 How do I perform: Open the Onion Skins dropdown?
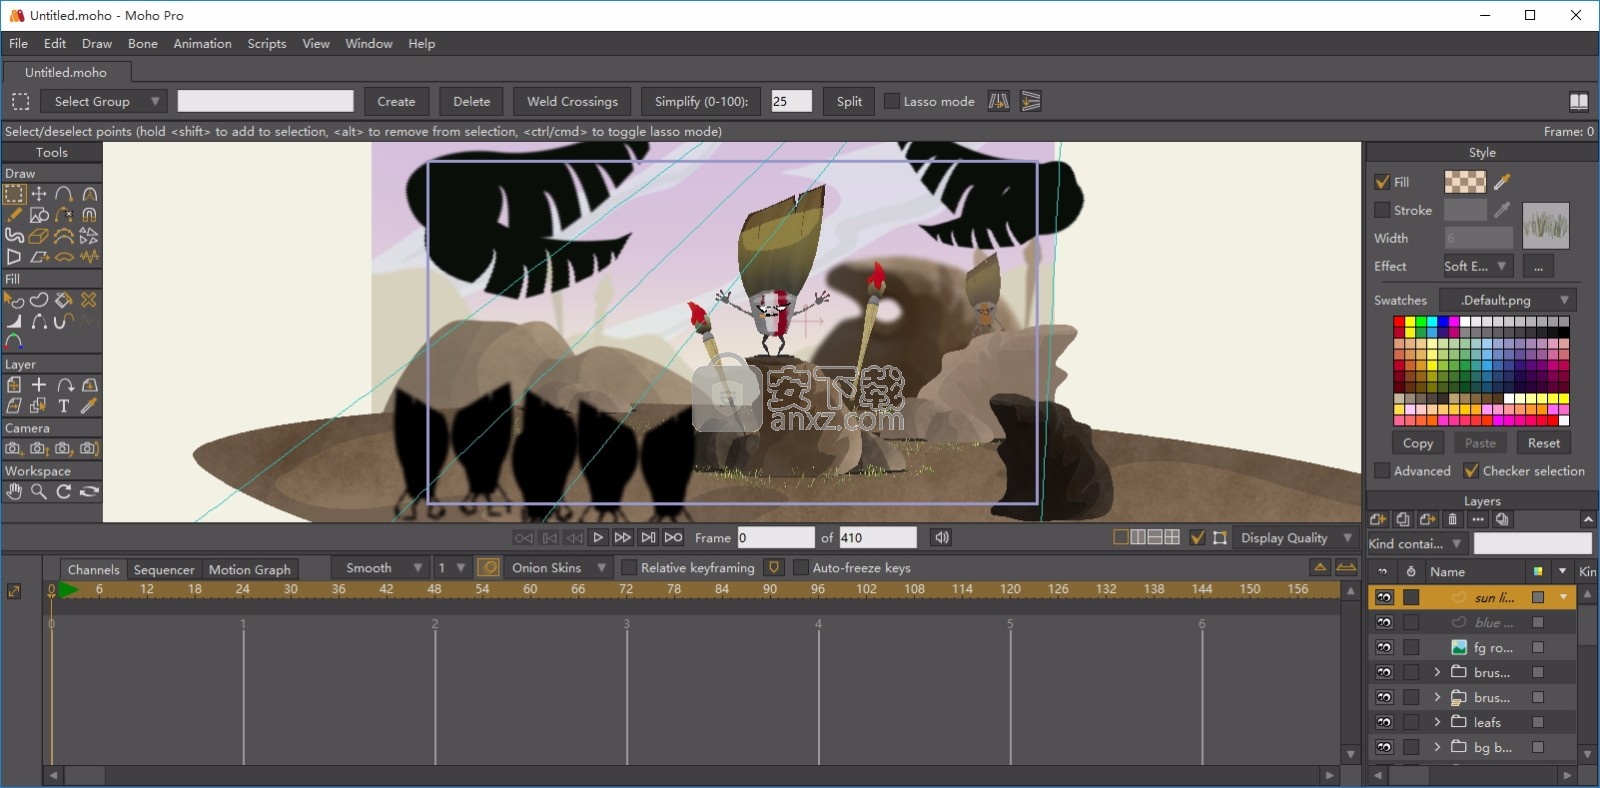pos(557,568)
